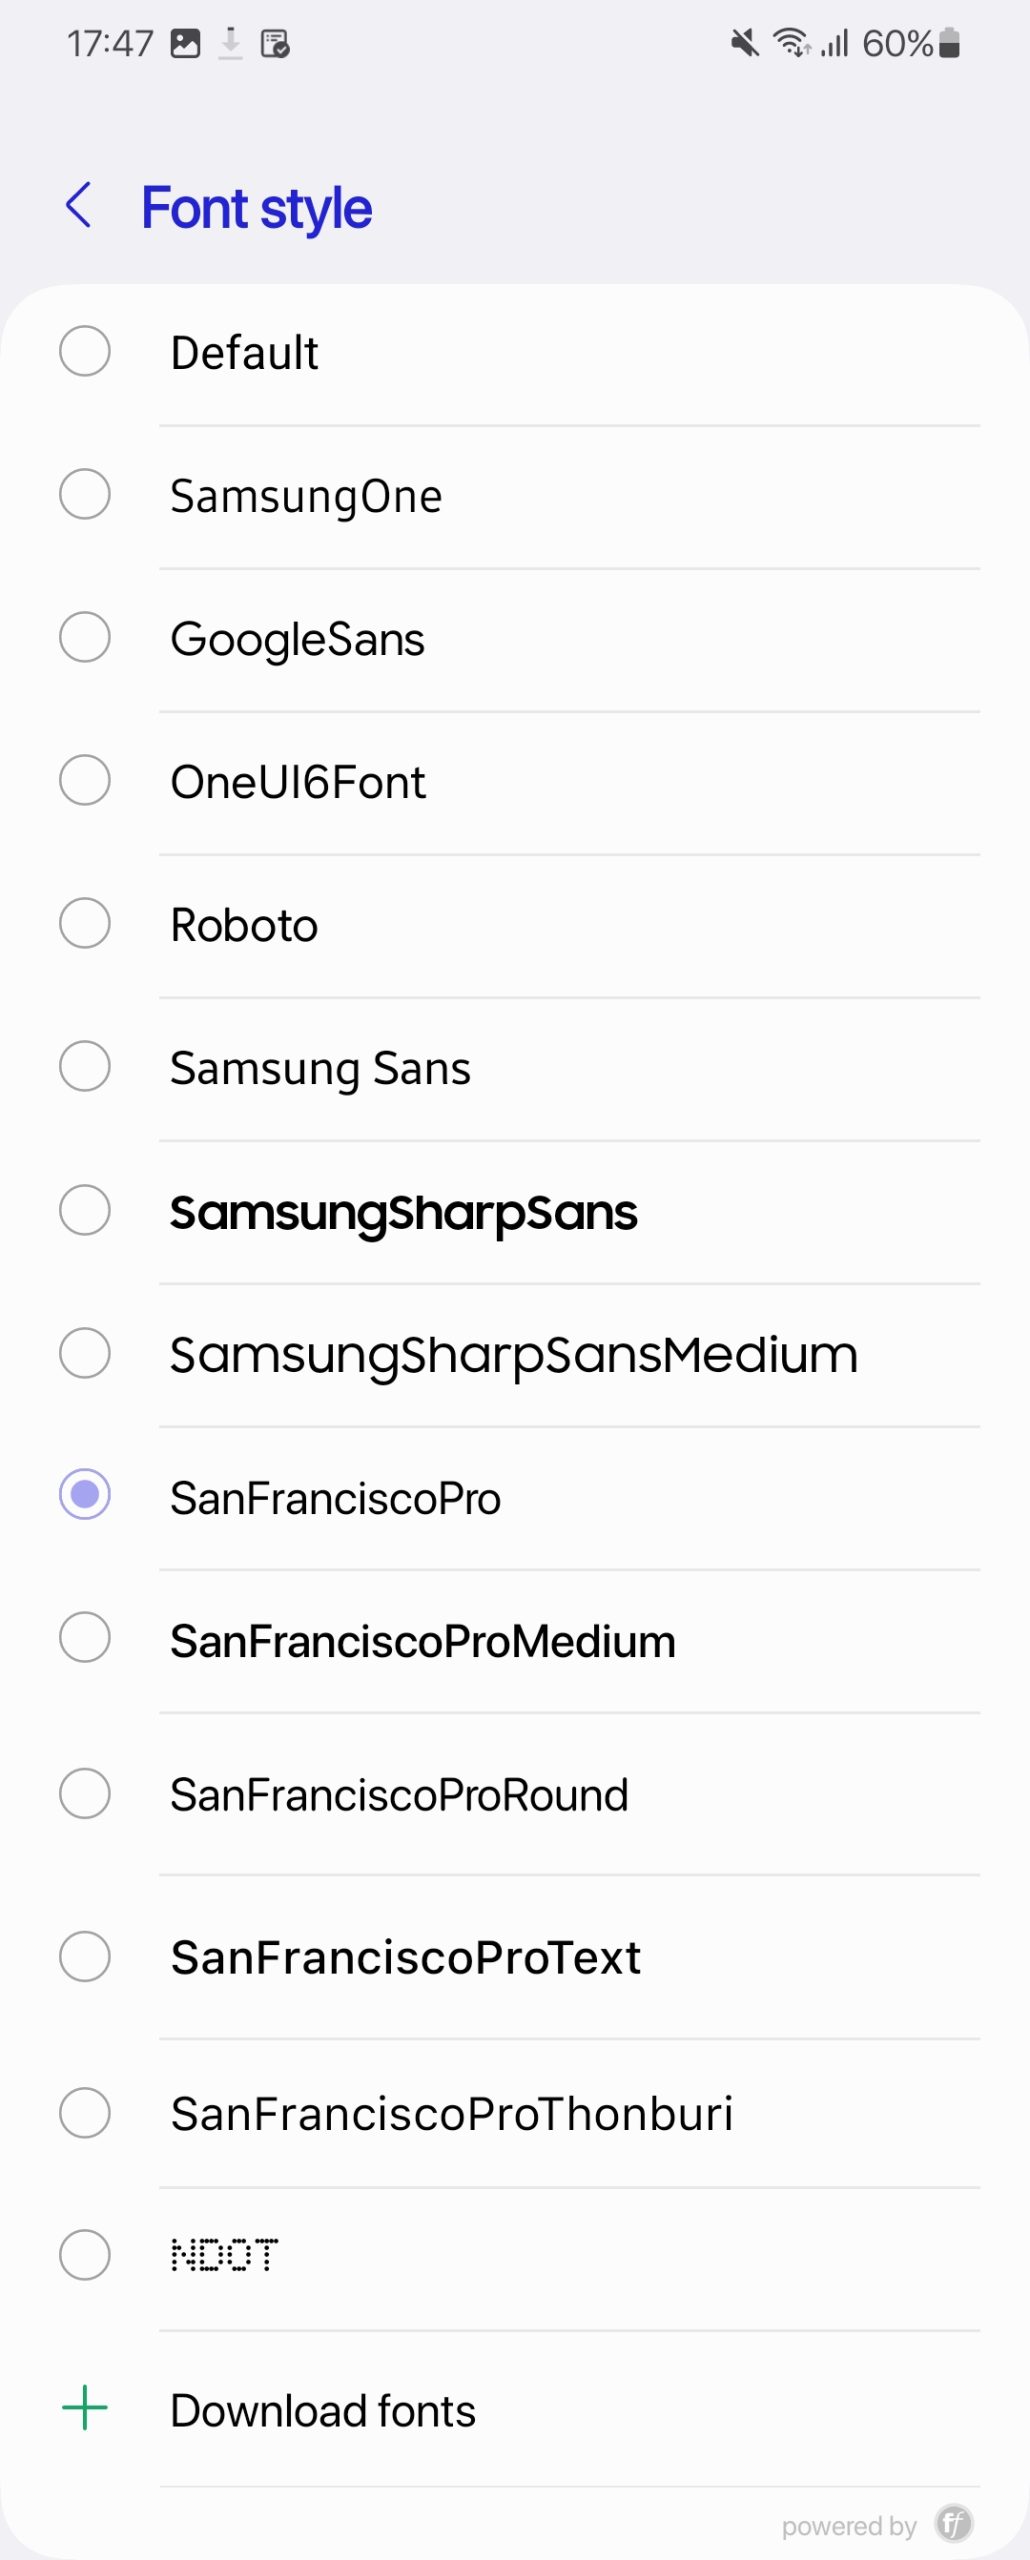1030x2560 pixels.
Task: Tap the green plus icon for Download fonts
Action: (85, 2408)
